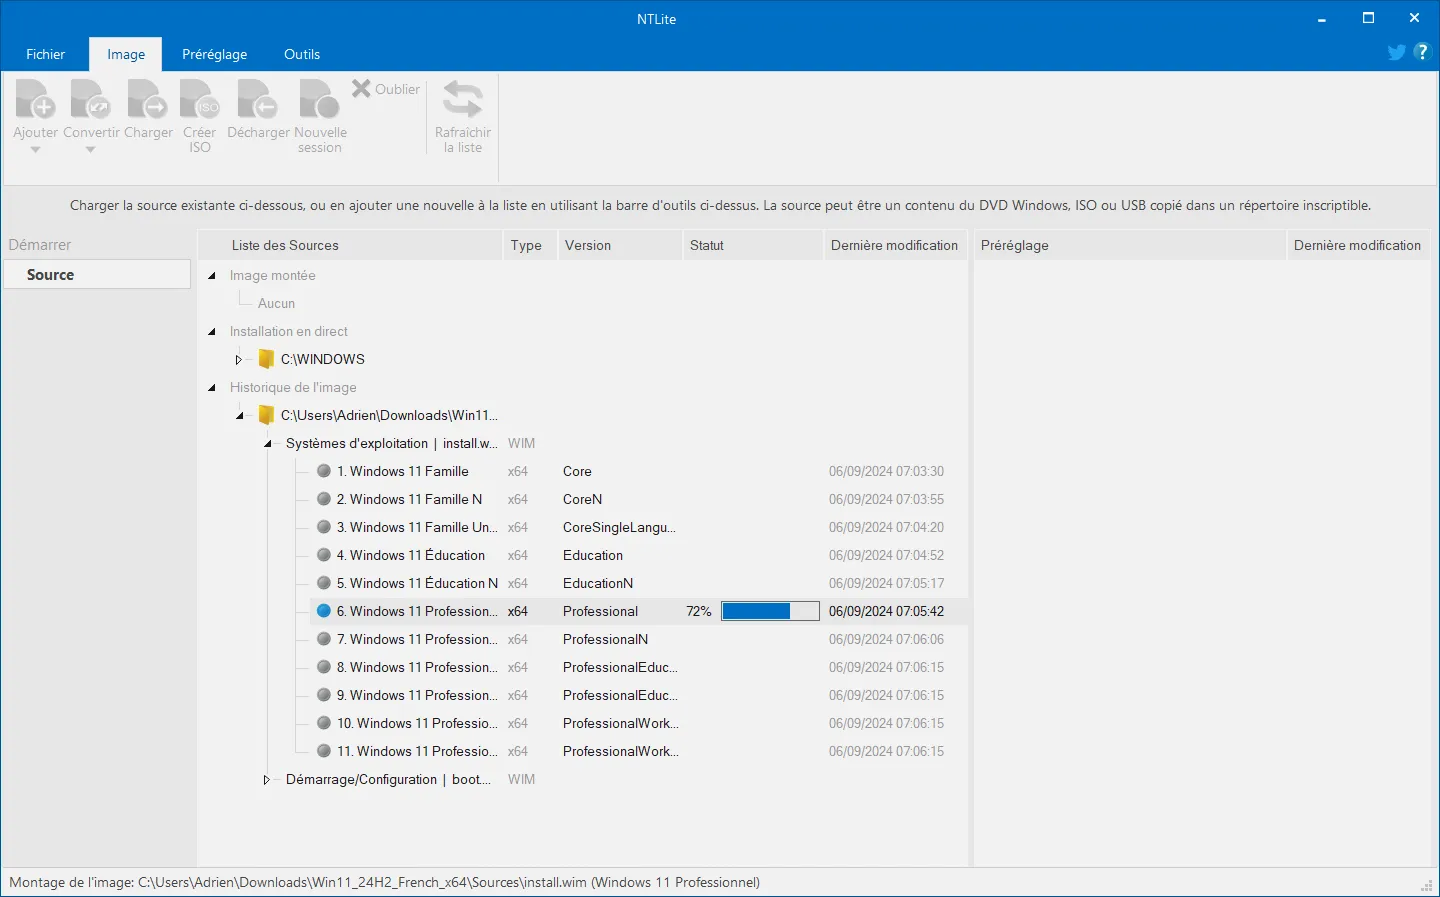Click the Préréglage column header

[x=1129, y=245]
